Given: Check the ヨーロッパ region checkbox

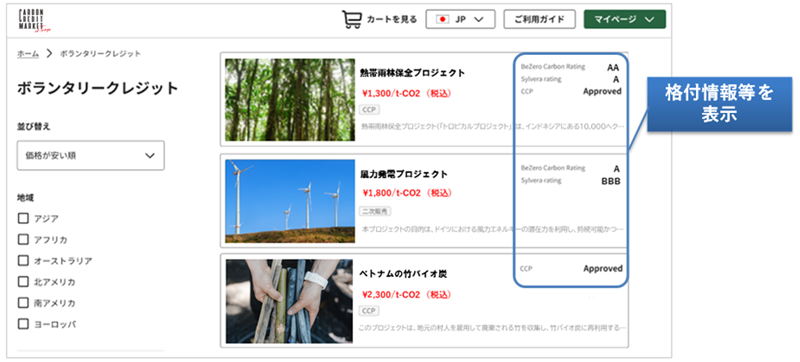Looking at the screenshot, I should 23,324.
